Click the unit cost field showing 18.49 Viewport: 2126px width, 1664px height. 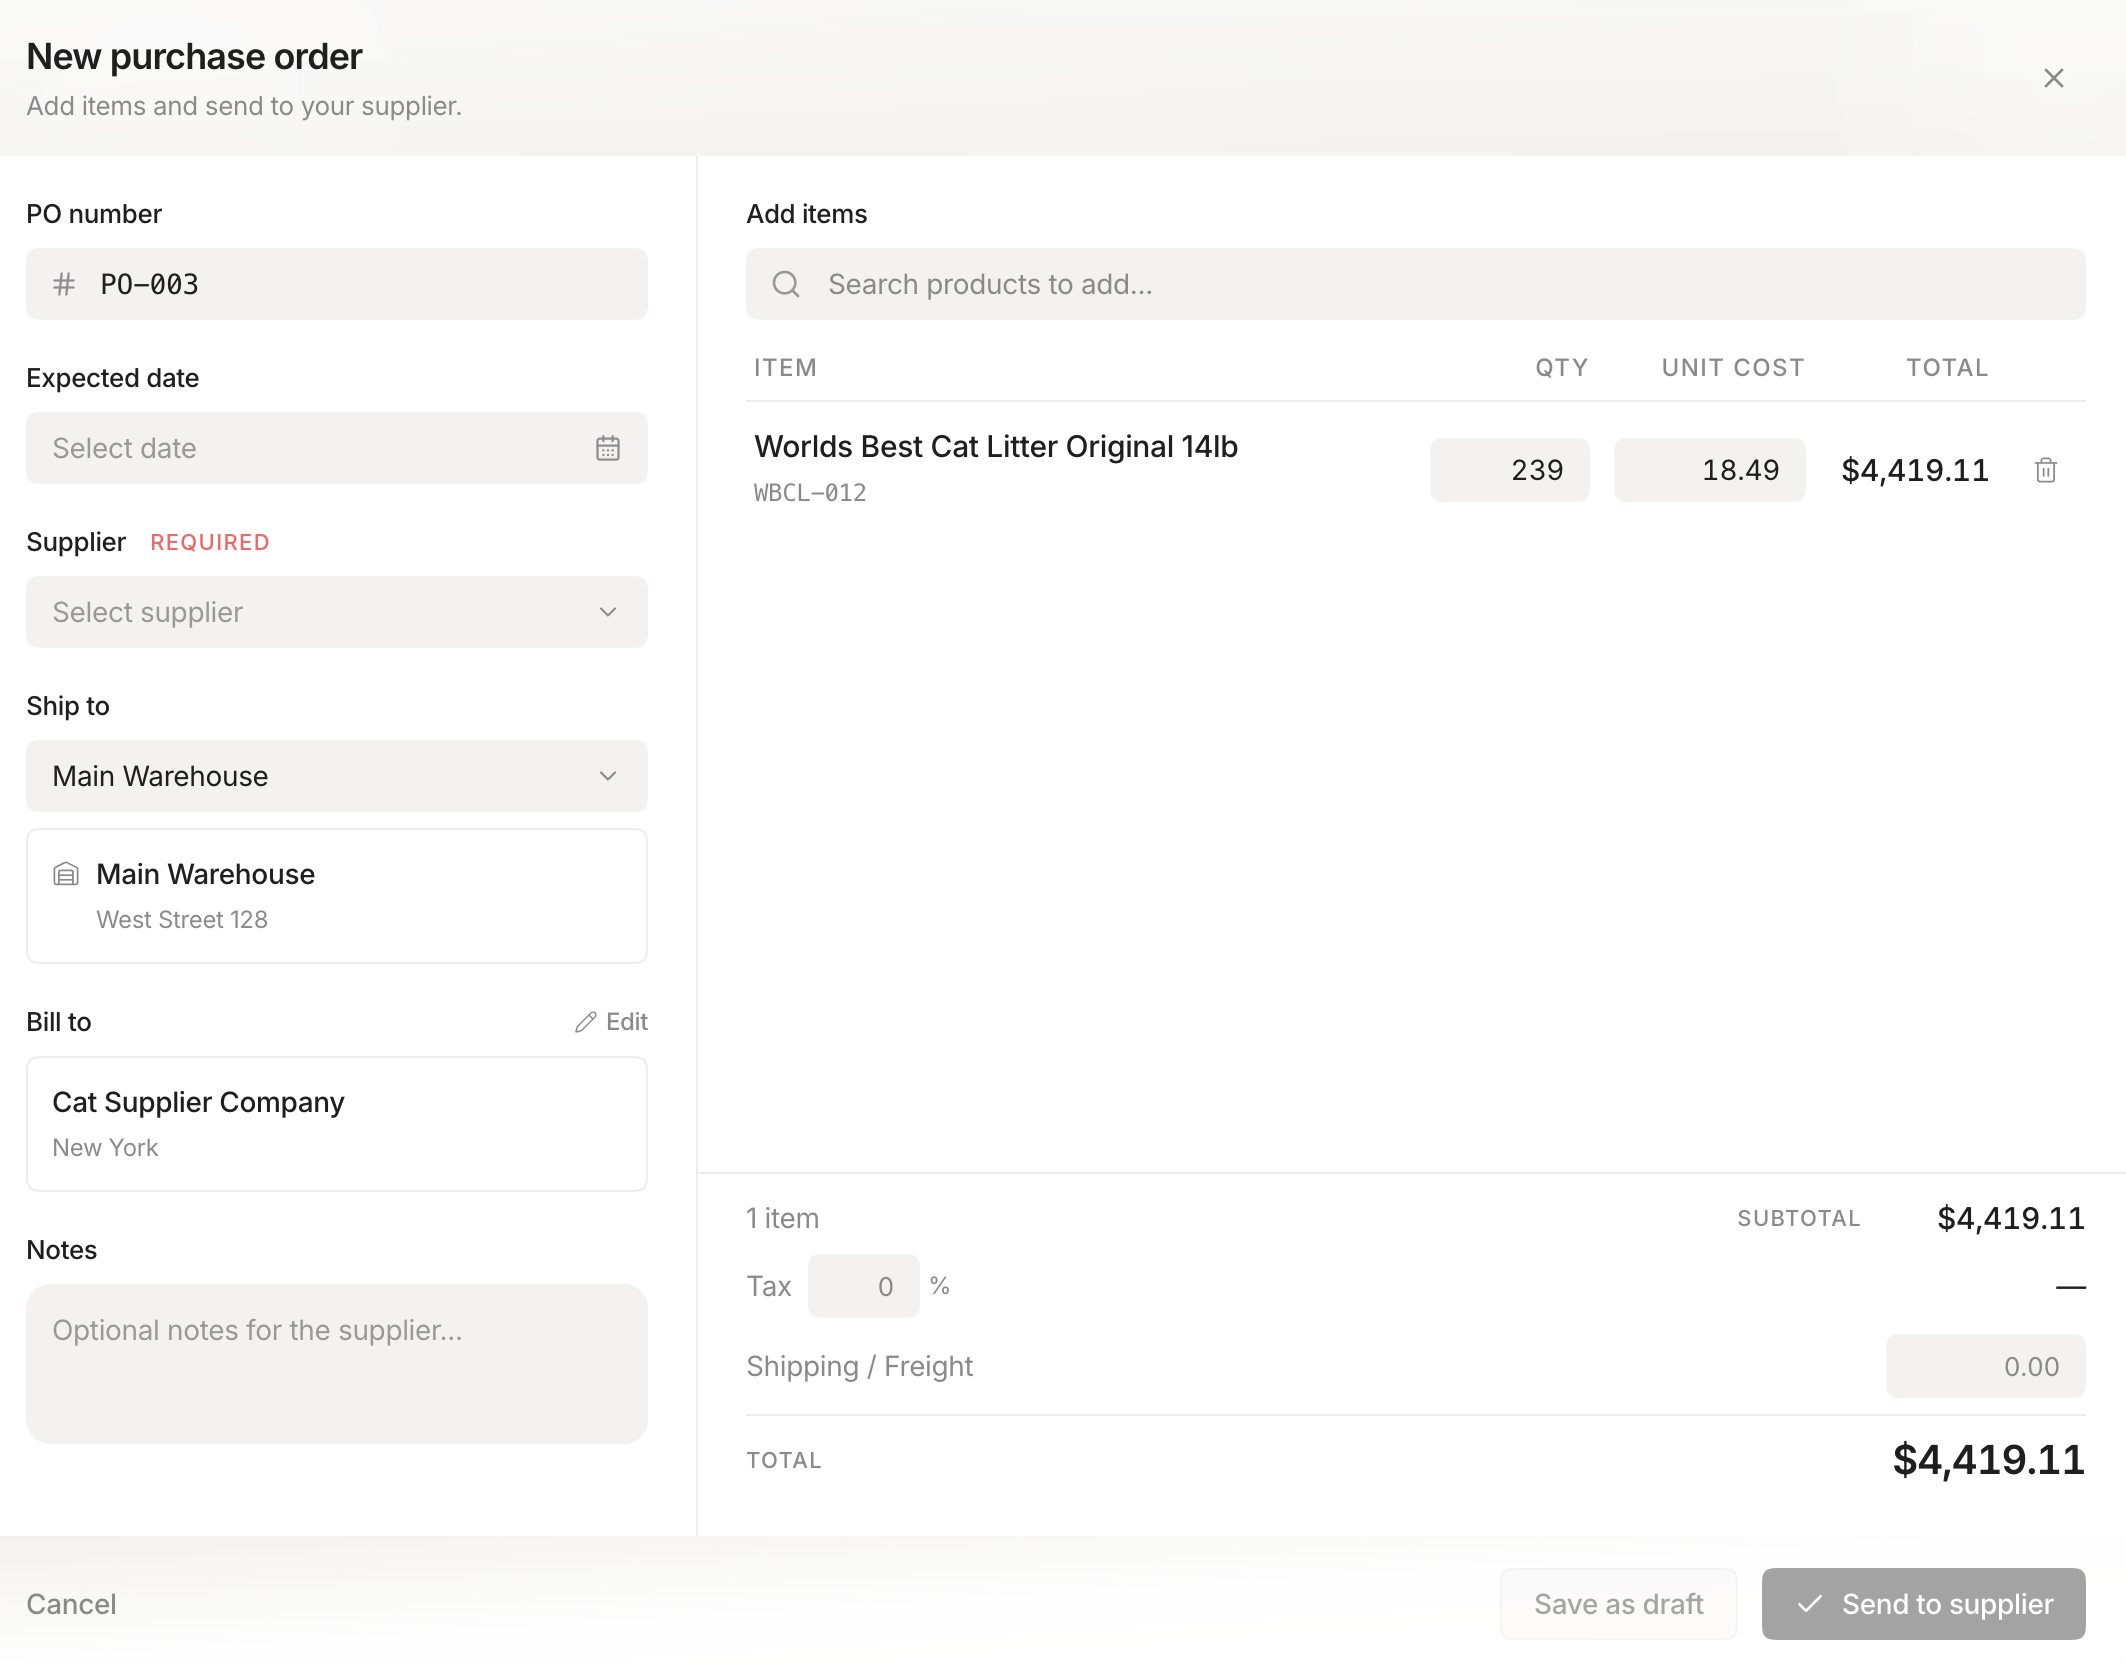coord(1708,470)
